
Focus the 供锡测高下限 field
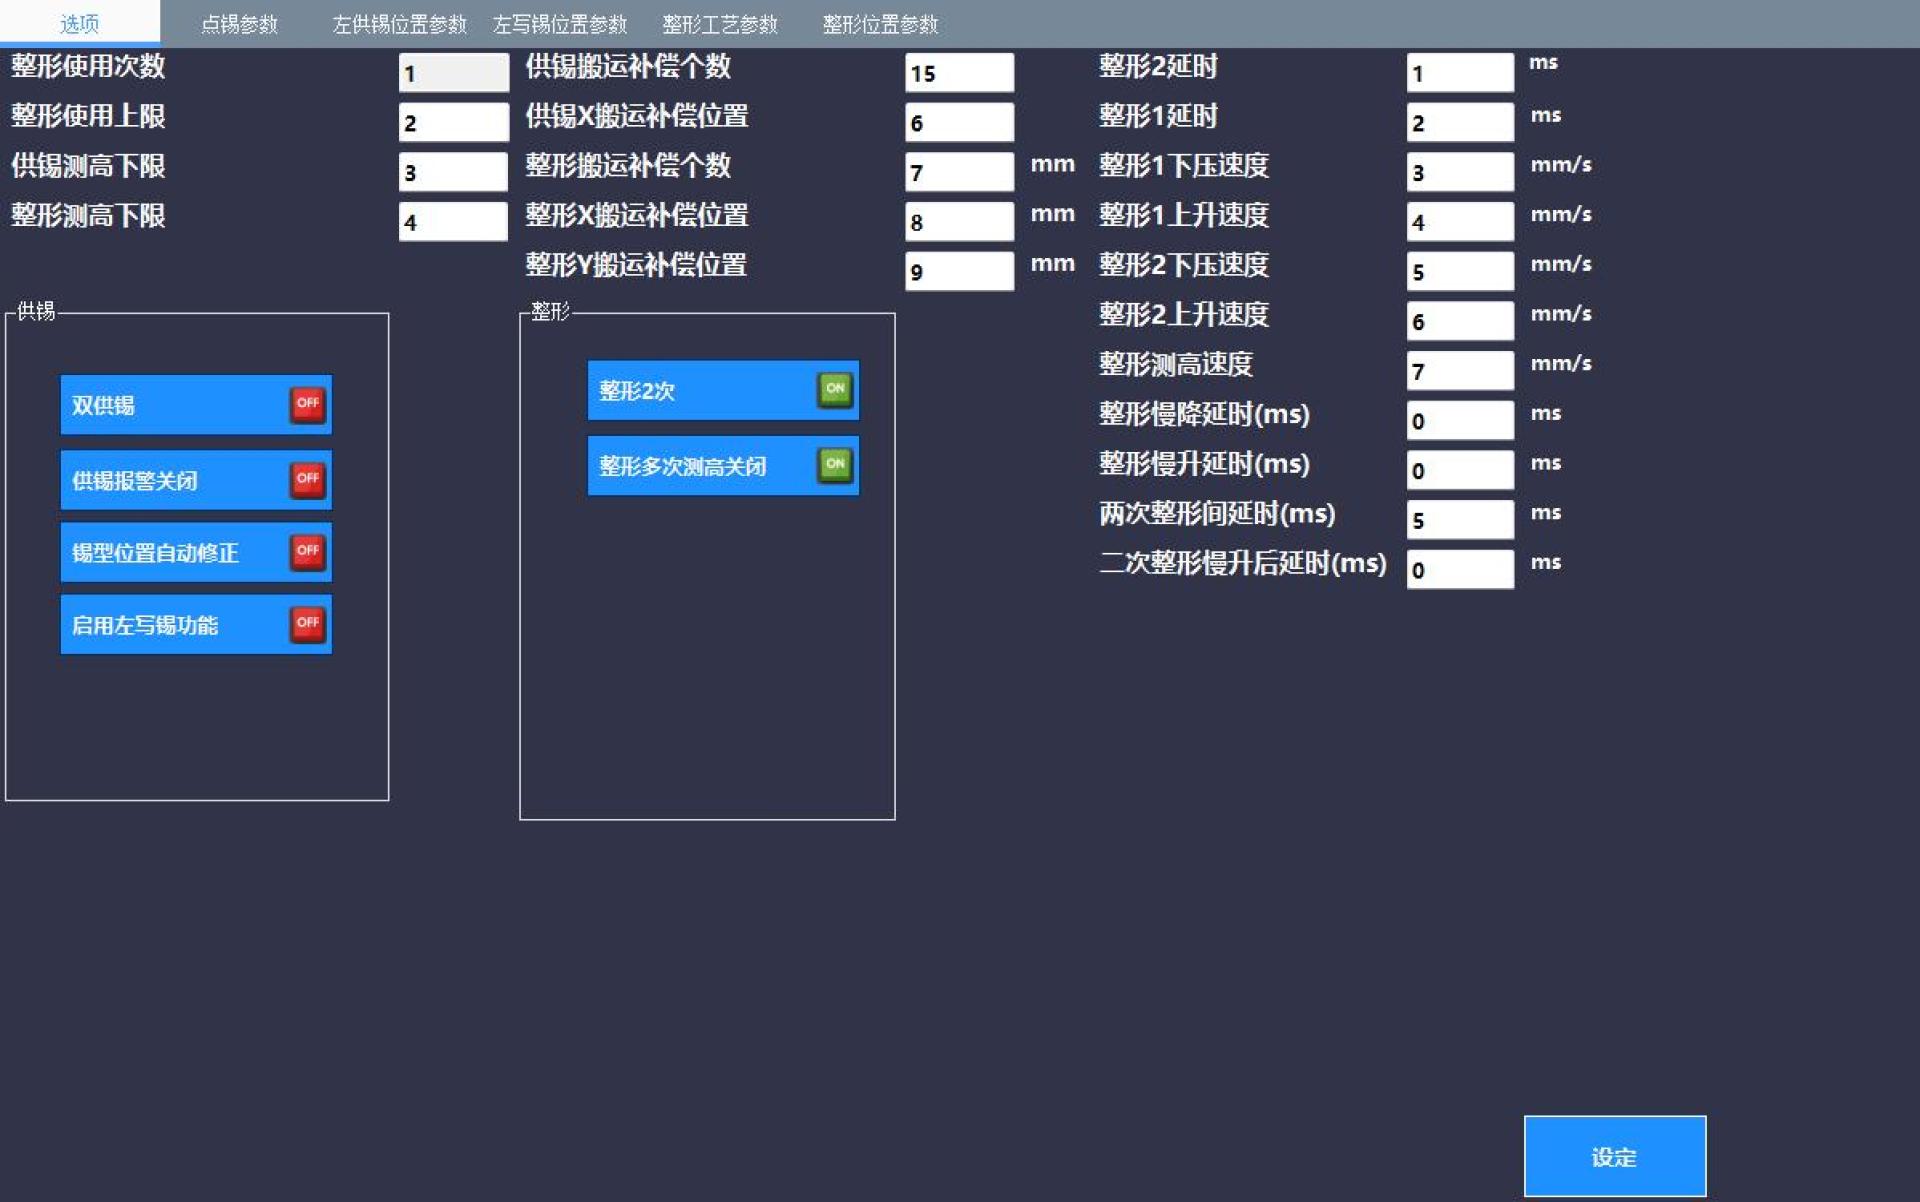pyautogui.click(x=453, y=172)
